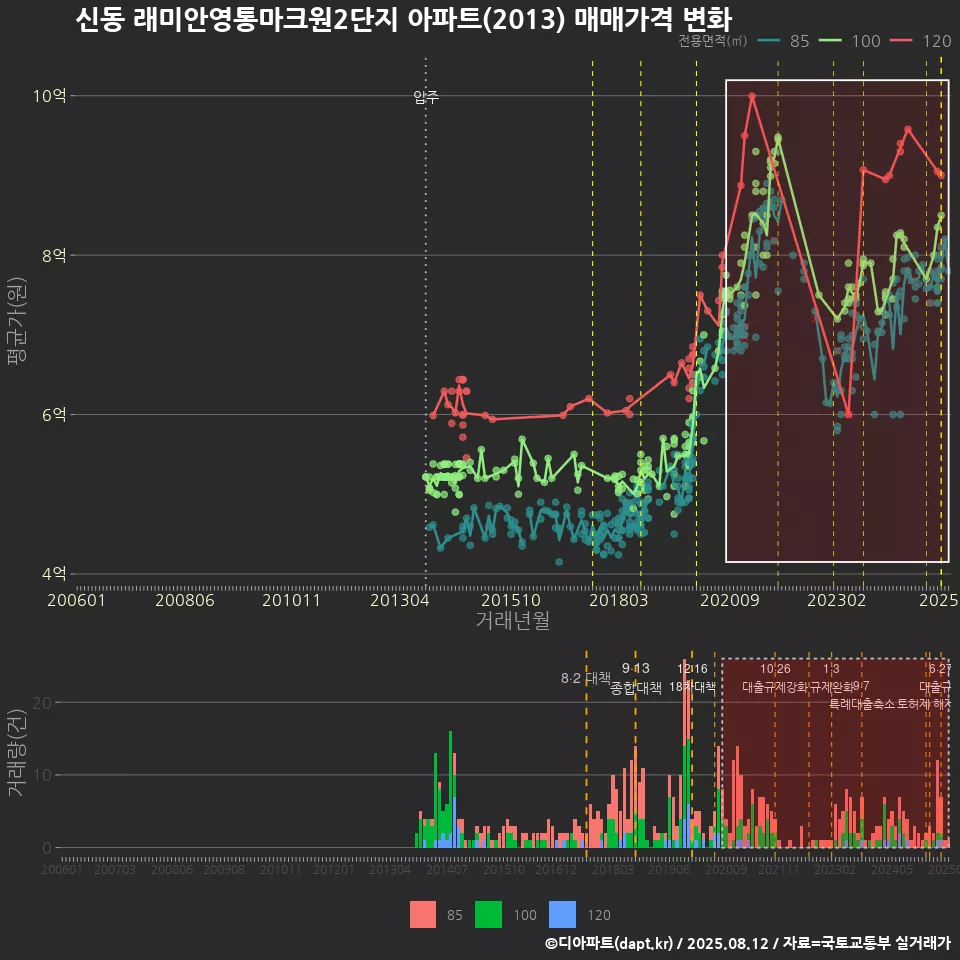
Task: Click the 평균가(원) axis title
Action: click(x=17, y=321)
